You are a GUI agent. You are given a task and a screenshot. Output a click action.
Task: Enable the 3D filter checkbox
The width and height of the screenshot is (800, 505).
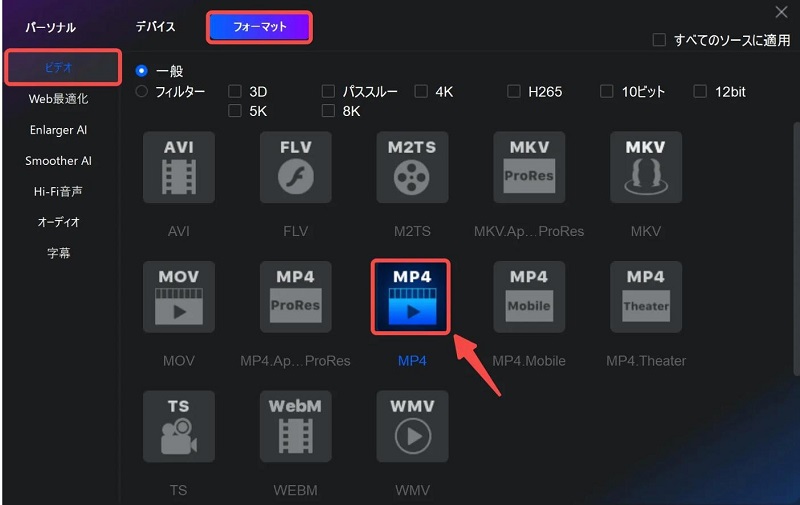click(235, 91)
